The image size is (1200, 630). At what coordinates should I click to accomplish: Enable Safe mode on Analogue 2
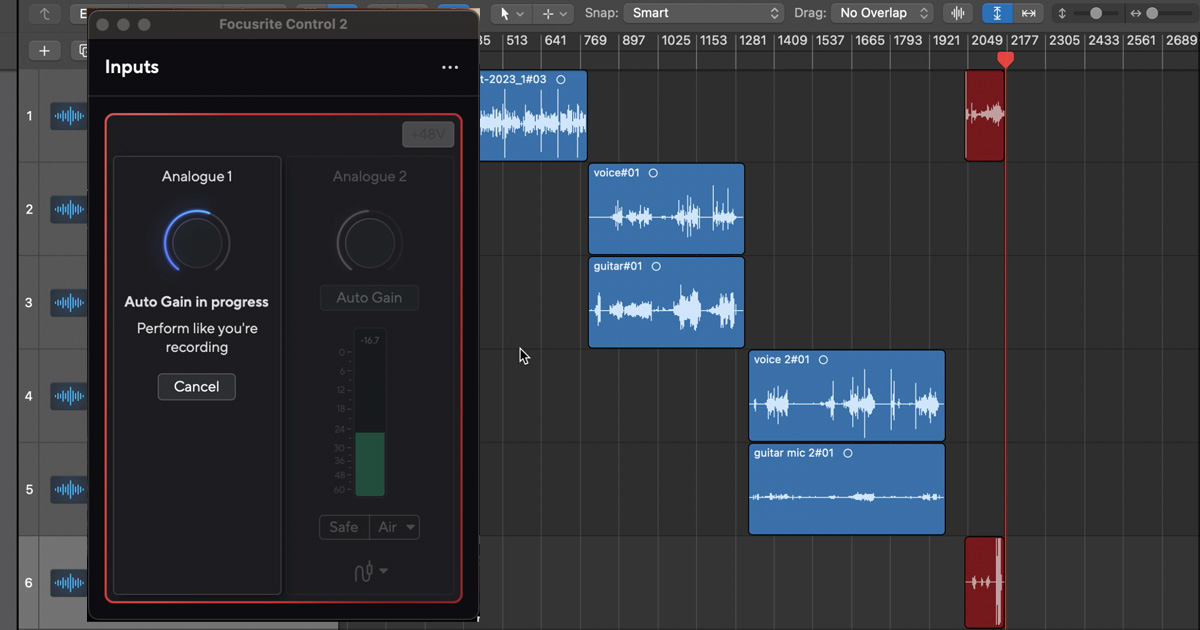point(344,527)
